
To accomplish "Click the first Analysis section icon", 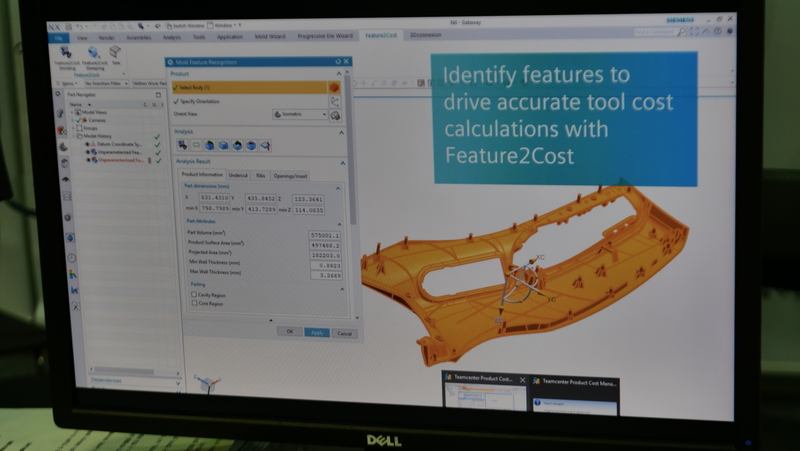I will 182,145.
